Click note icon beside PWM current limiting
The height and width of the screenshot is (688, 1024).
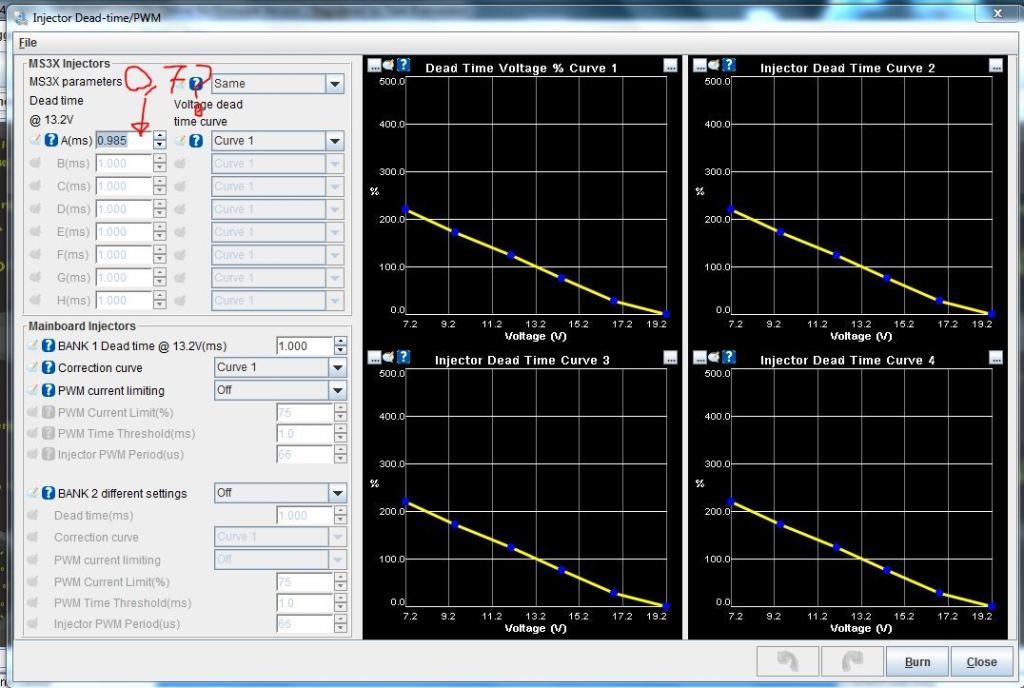33,390
